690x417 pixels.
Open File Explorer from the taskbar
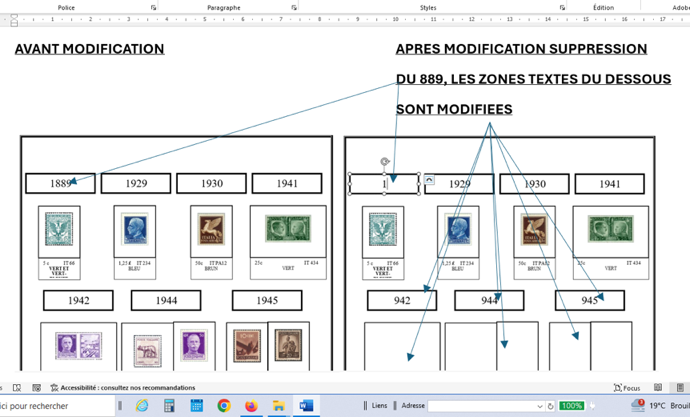click(x=279, y=406)
